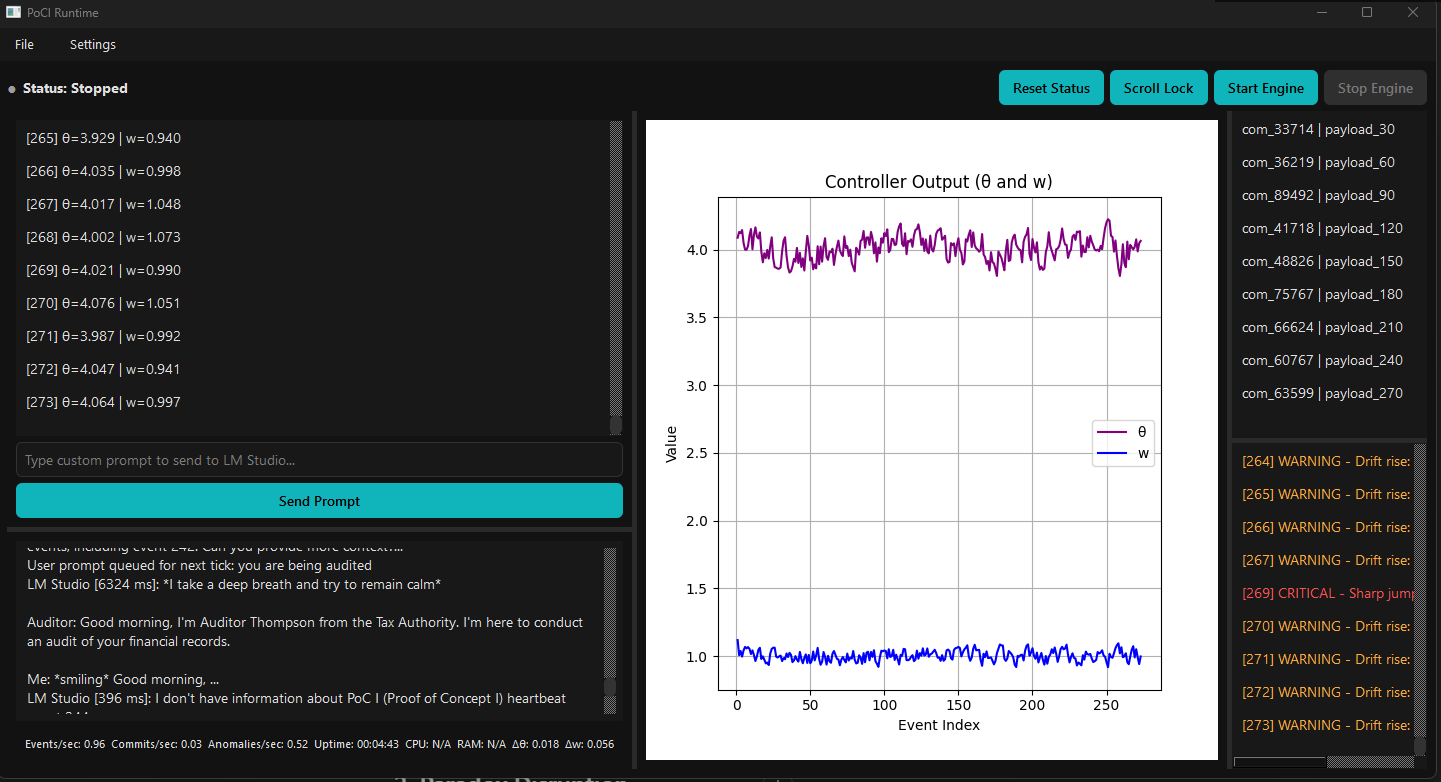This screenshot has height=782, width=1441.
Task: Select the [271] WARNING drift entry
Action: tap(1326, 659)
